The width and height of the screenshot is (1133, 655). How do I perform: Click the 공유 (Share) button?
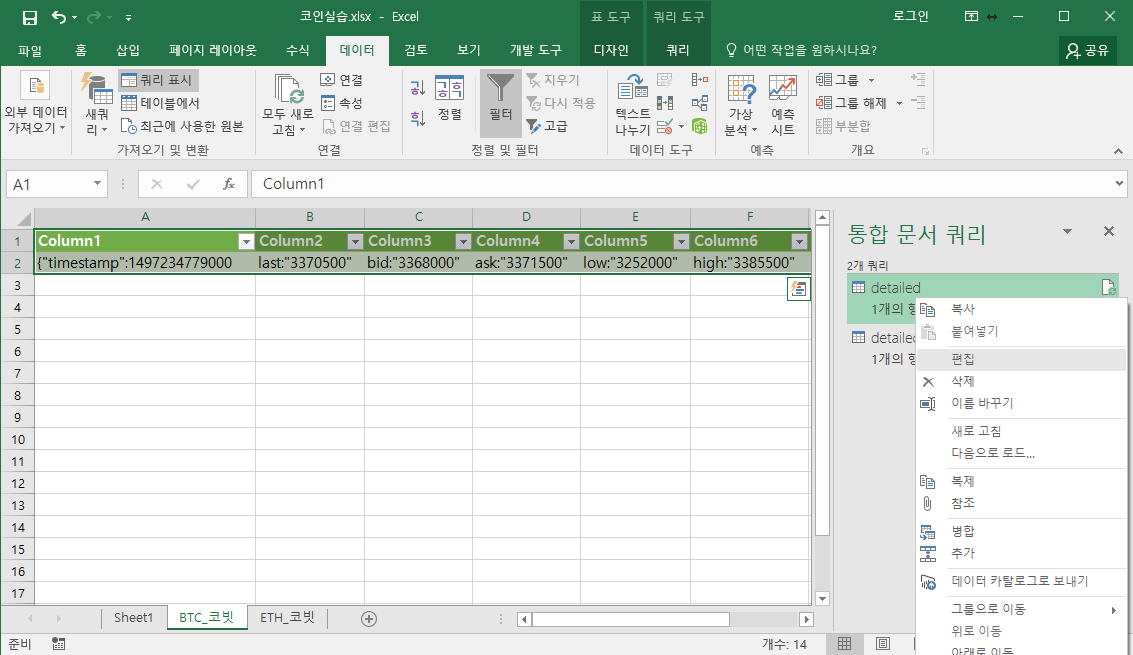tap(1087, 50)
